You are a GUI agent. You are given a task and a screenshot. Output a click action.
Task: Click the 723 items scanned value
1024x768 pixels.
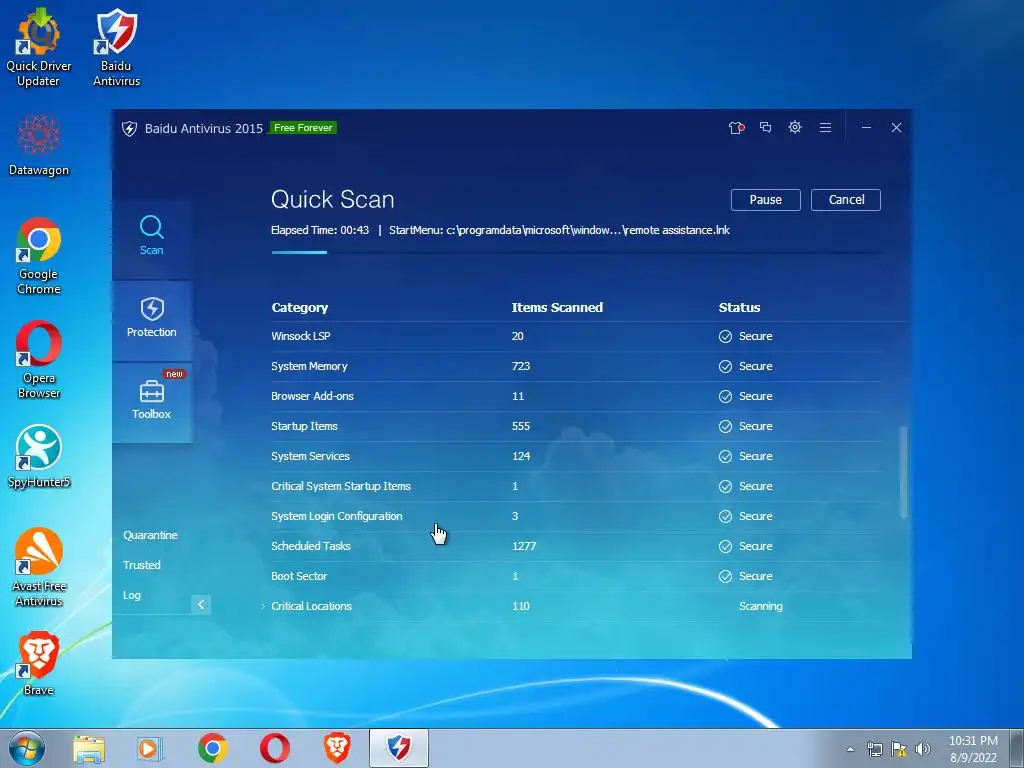[520, 366]
